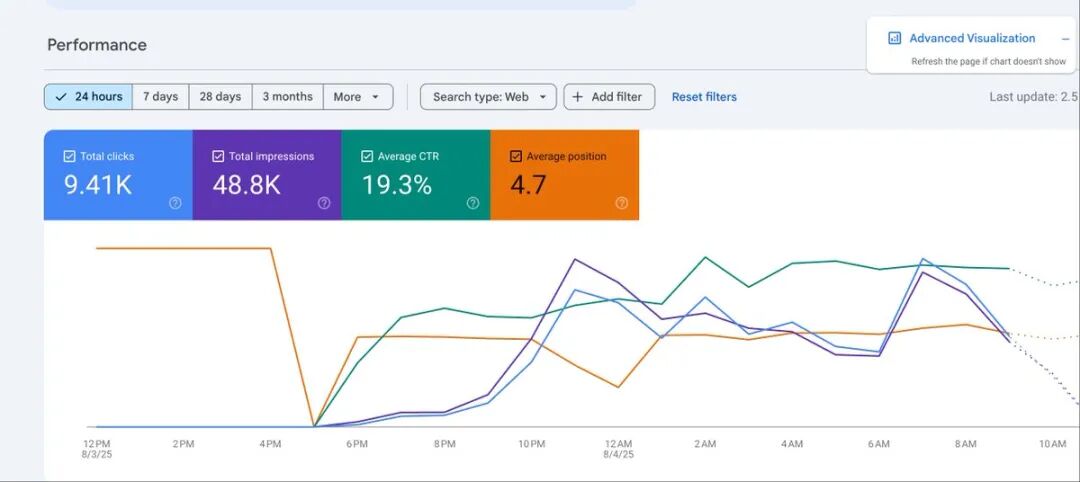Switch to the 7 days range

pos(160,97)
